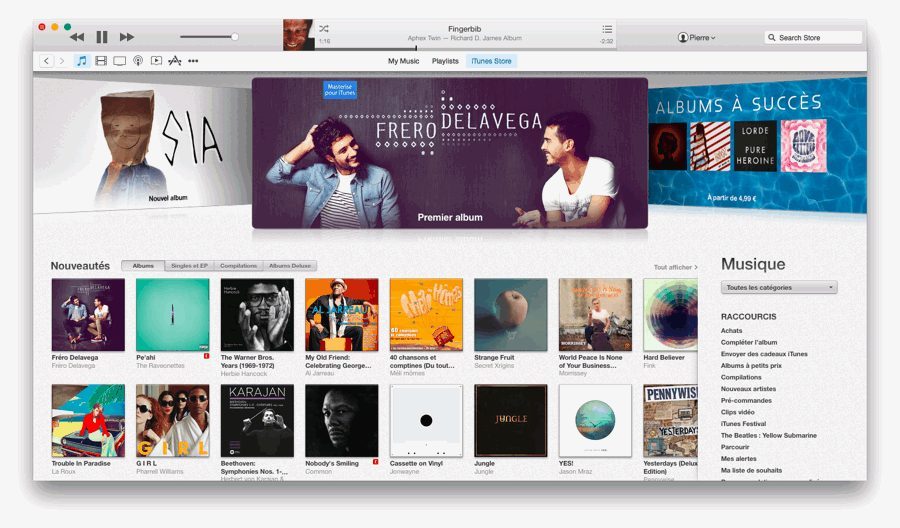The image size is (900, 528).
Task: Open the Pe'ahi album cover
Action: pyautogui.click(x=173, y=315)
